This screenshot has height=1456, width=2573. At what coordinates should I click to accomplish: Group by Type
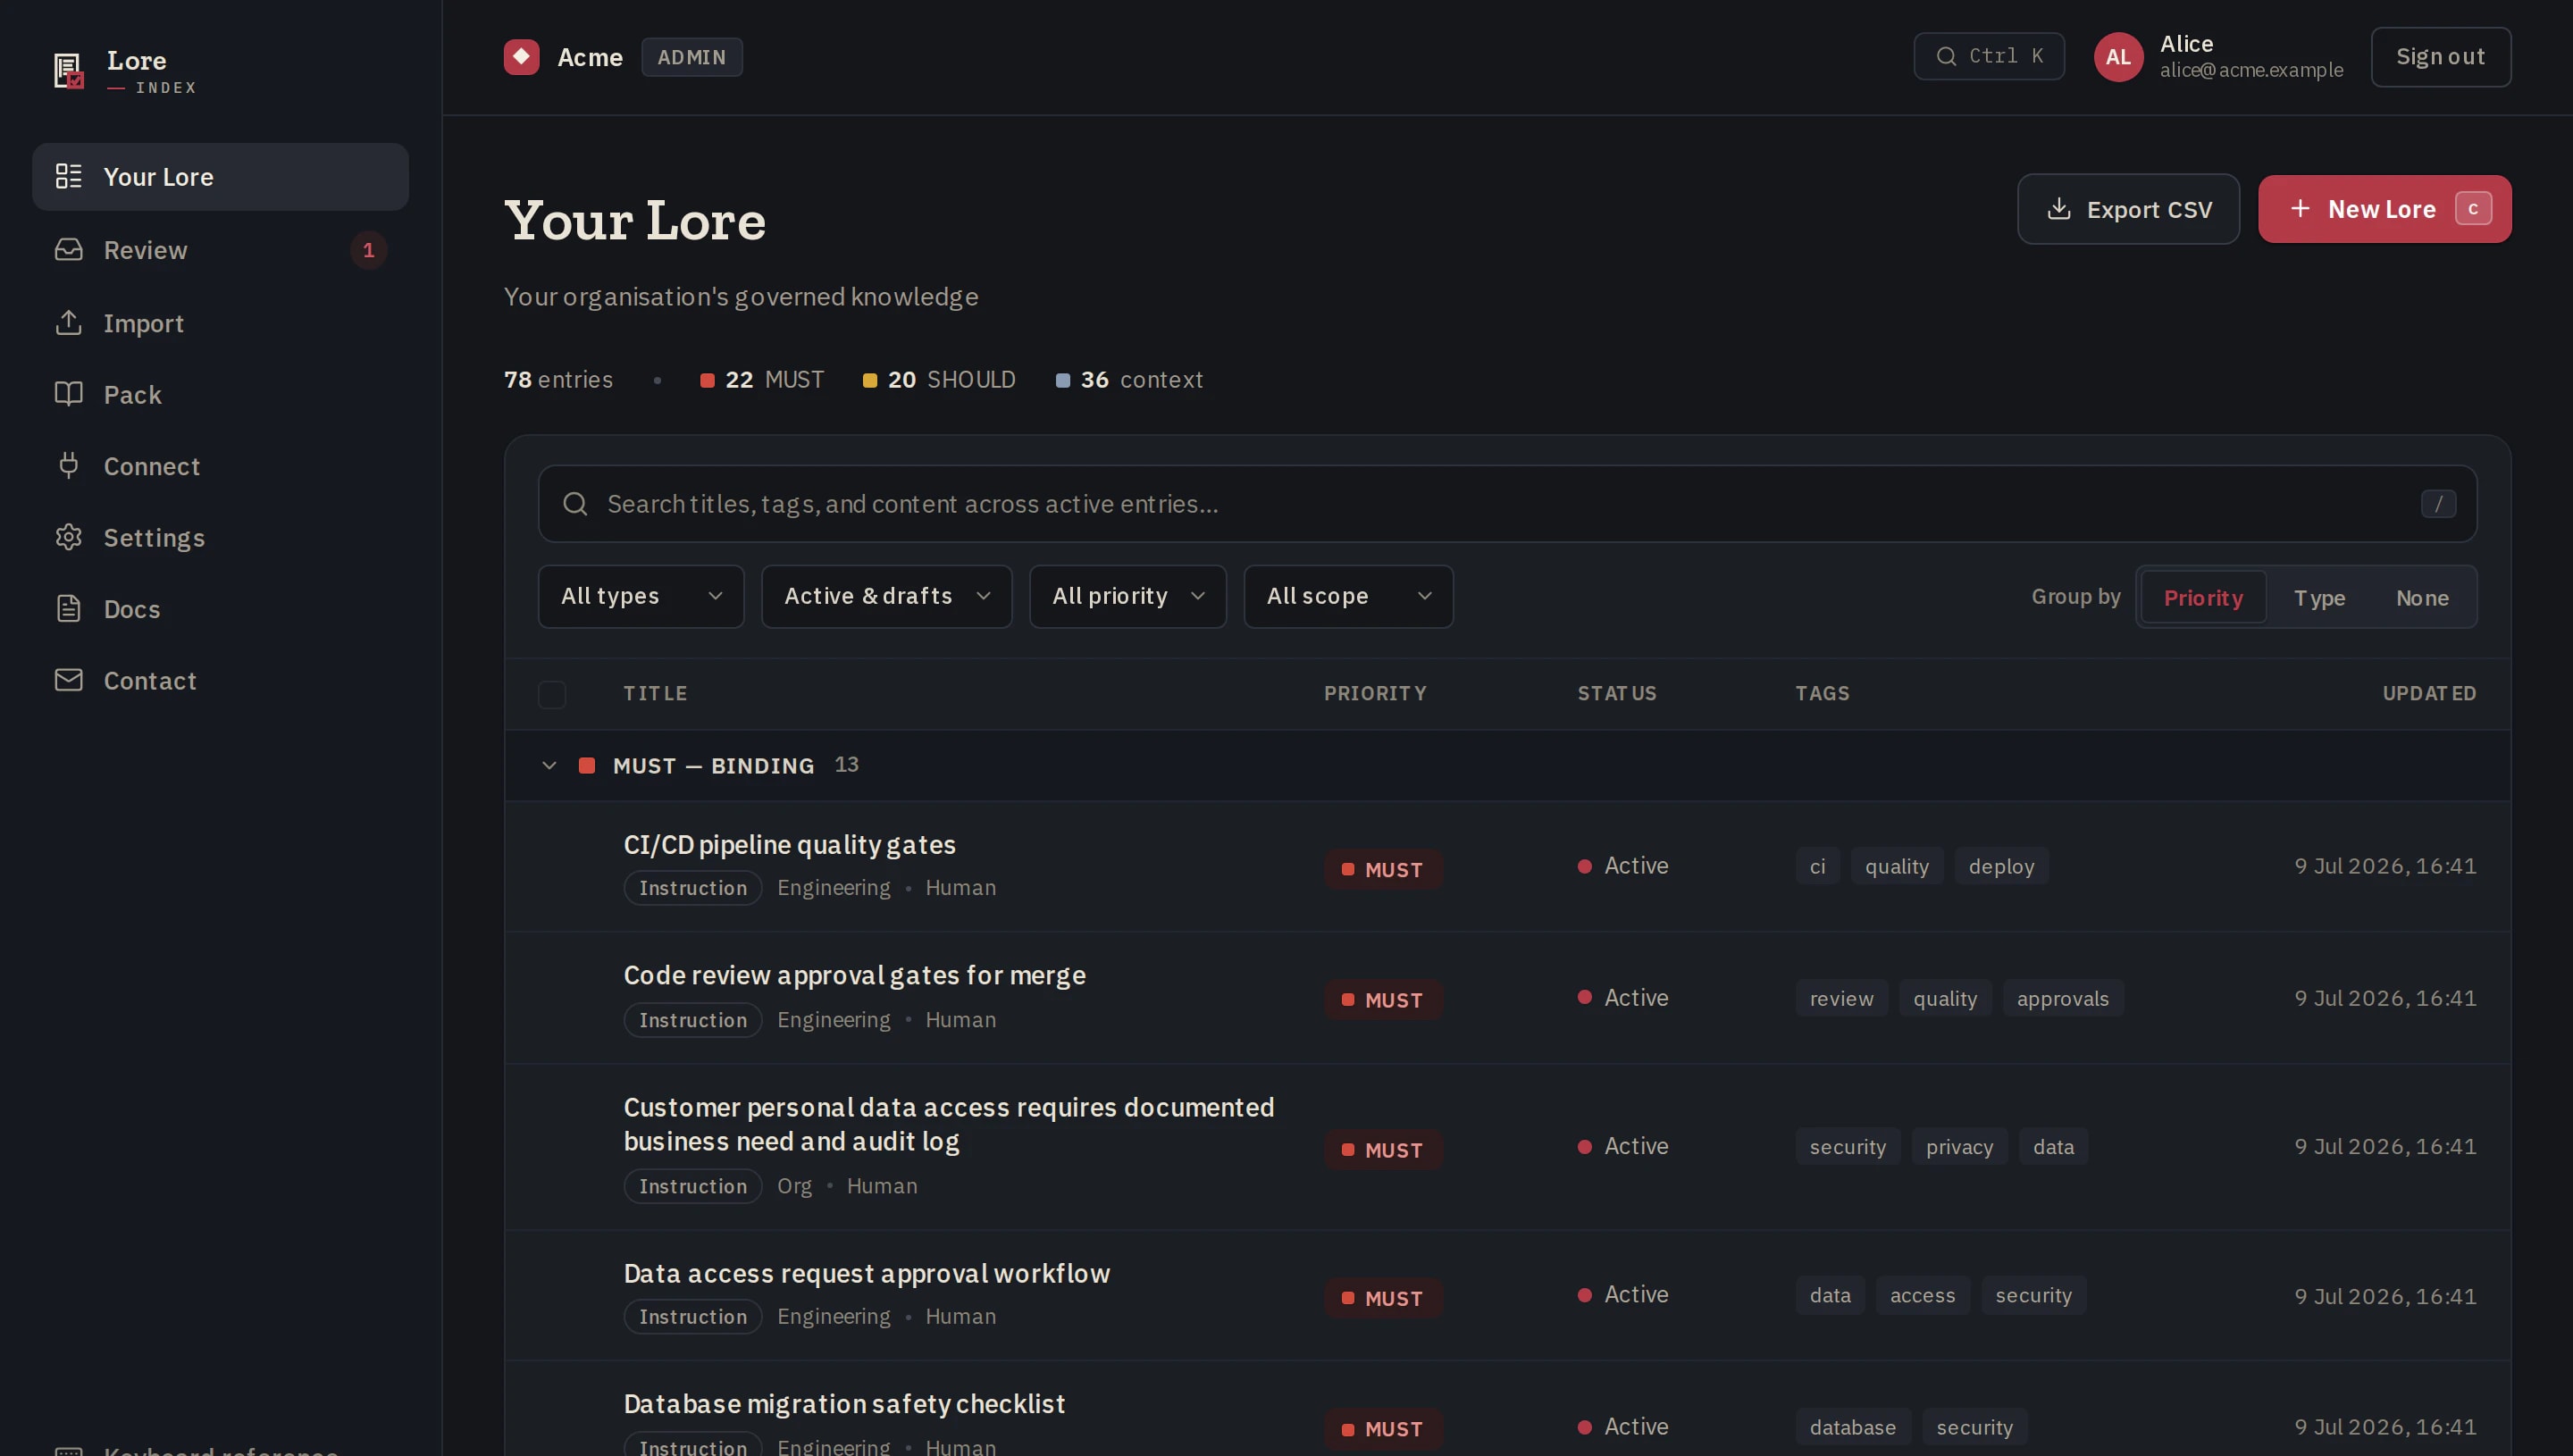coord(2319,597)
